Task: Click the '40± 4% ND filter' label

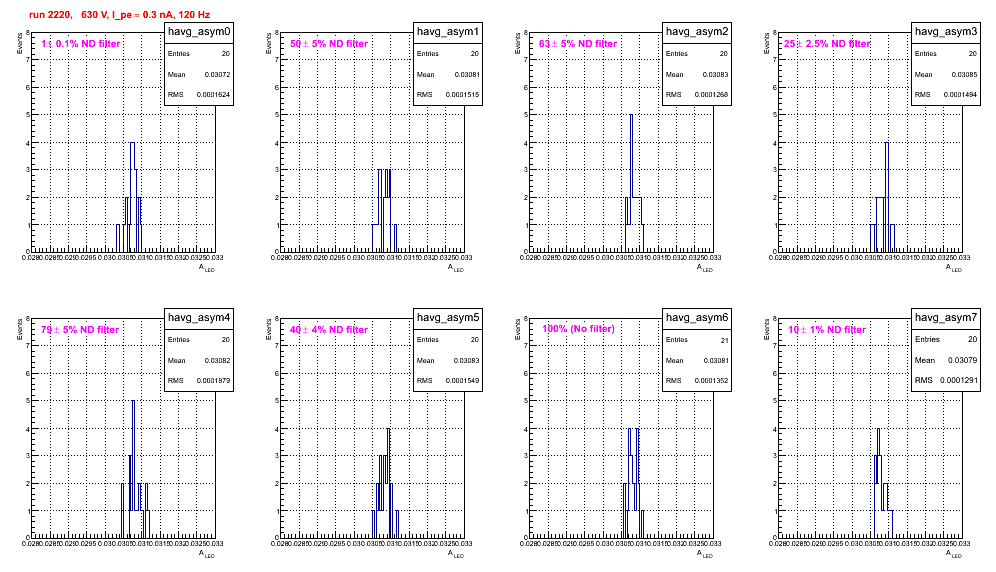Action: [329, 330]
